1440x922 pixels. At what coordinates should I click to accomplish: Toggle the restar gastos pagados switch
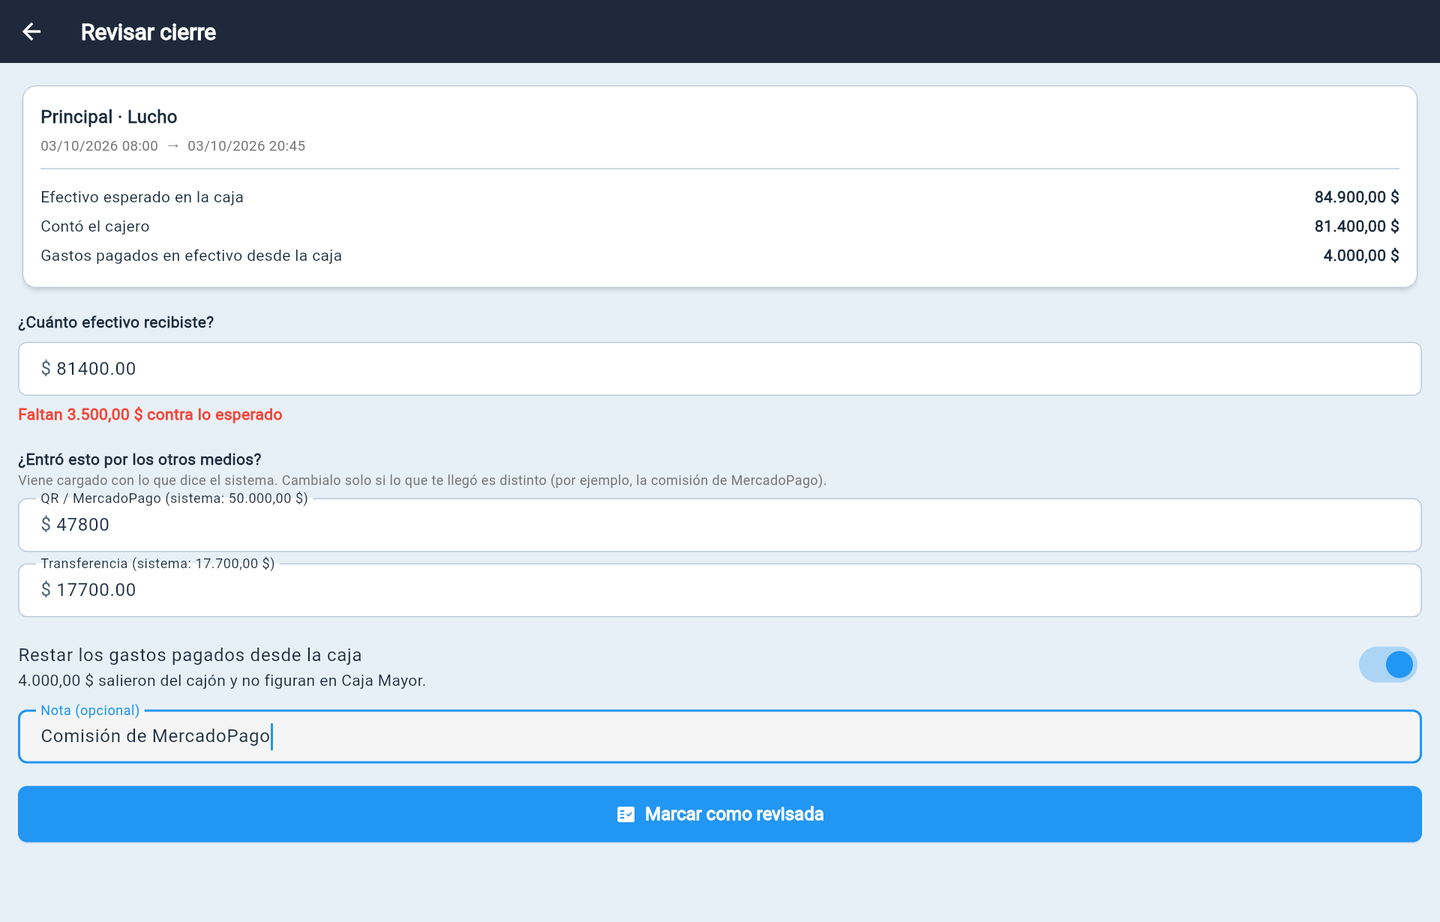pos(1388,664)
